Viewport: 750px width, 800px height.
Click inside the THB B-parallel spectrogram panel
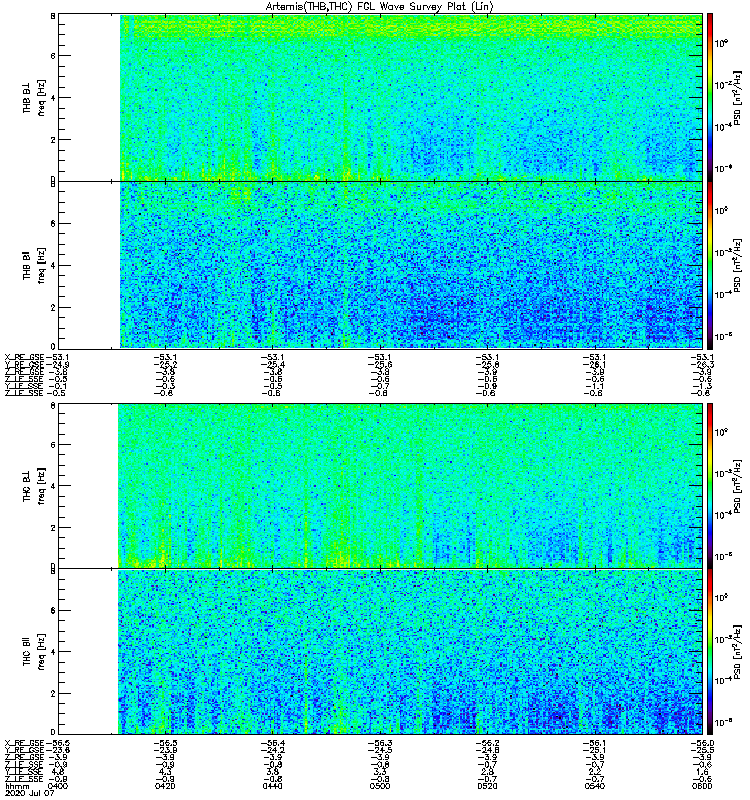coord(380,265)
